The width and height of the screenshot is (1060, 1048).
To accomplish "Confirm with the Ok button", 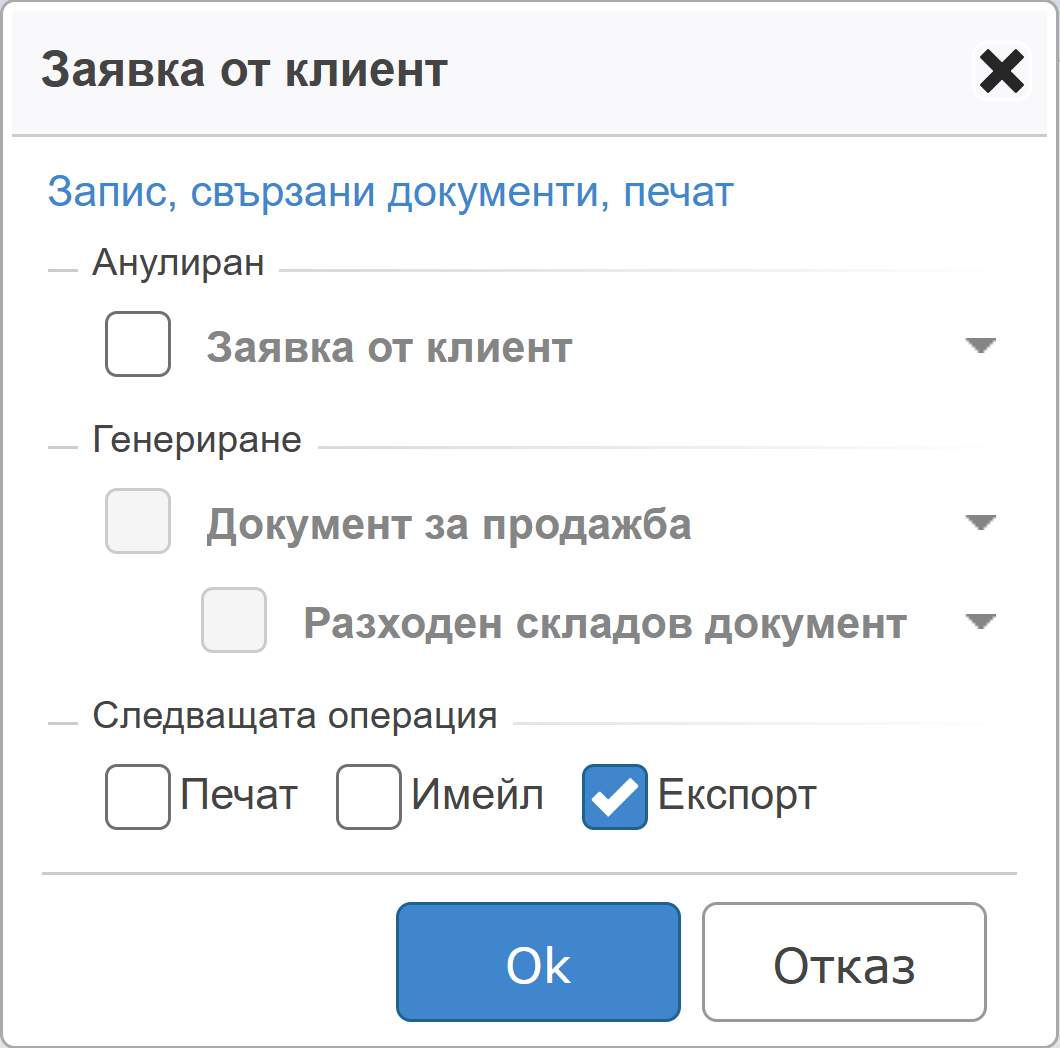I will (x=538, y=962).
